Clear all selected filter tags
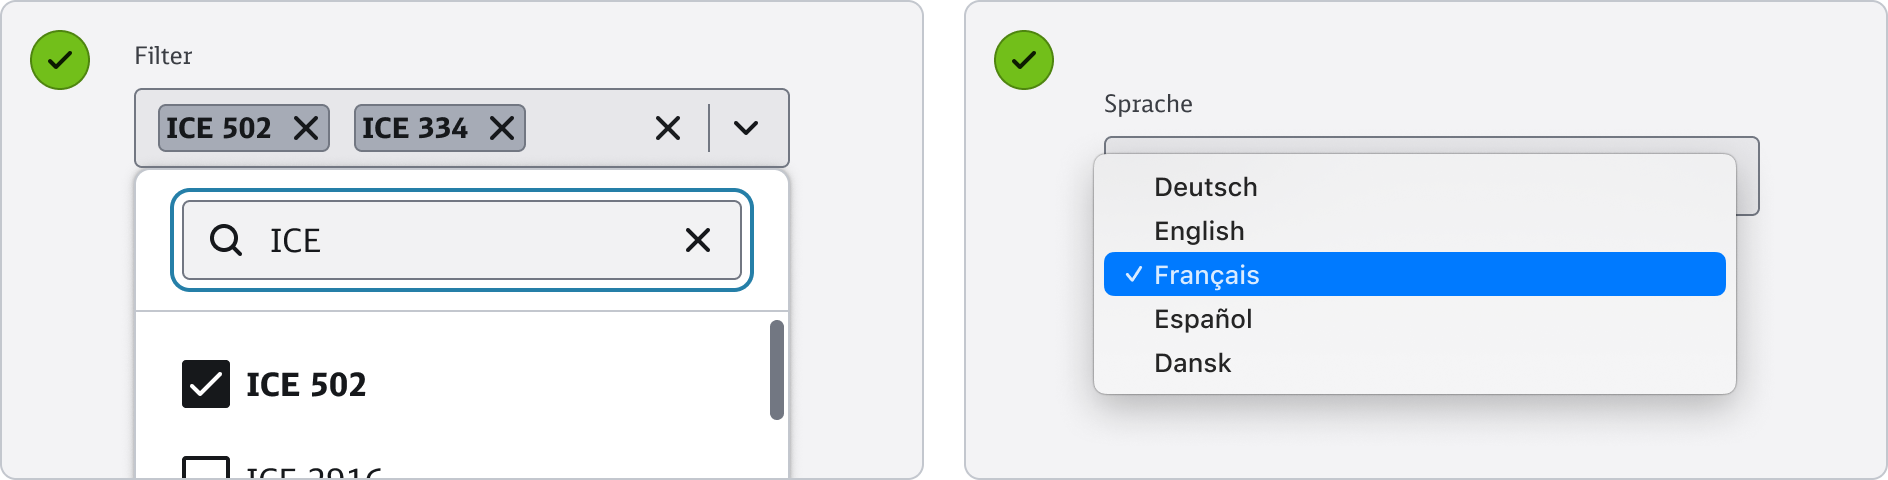Image resolution: width=1888 pixels, height=480 pixels. [x=667, y=128]
